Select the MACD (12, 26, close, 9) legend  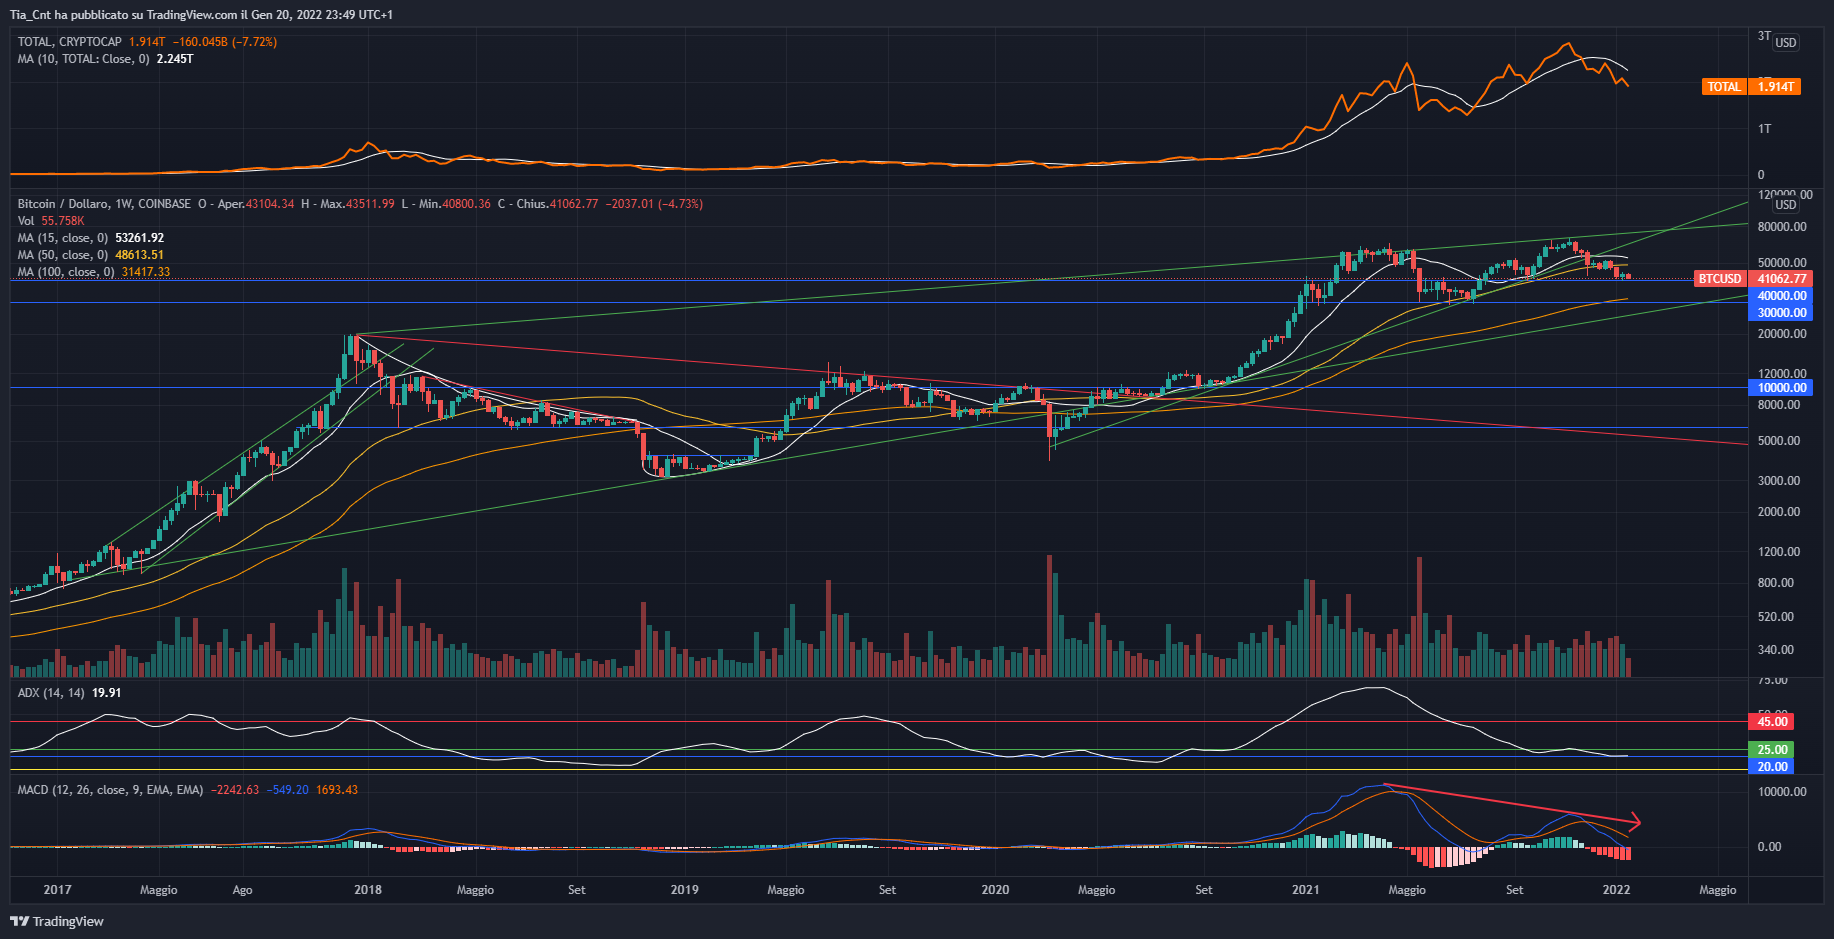[111, 790]
